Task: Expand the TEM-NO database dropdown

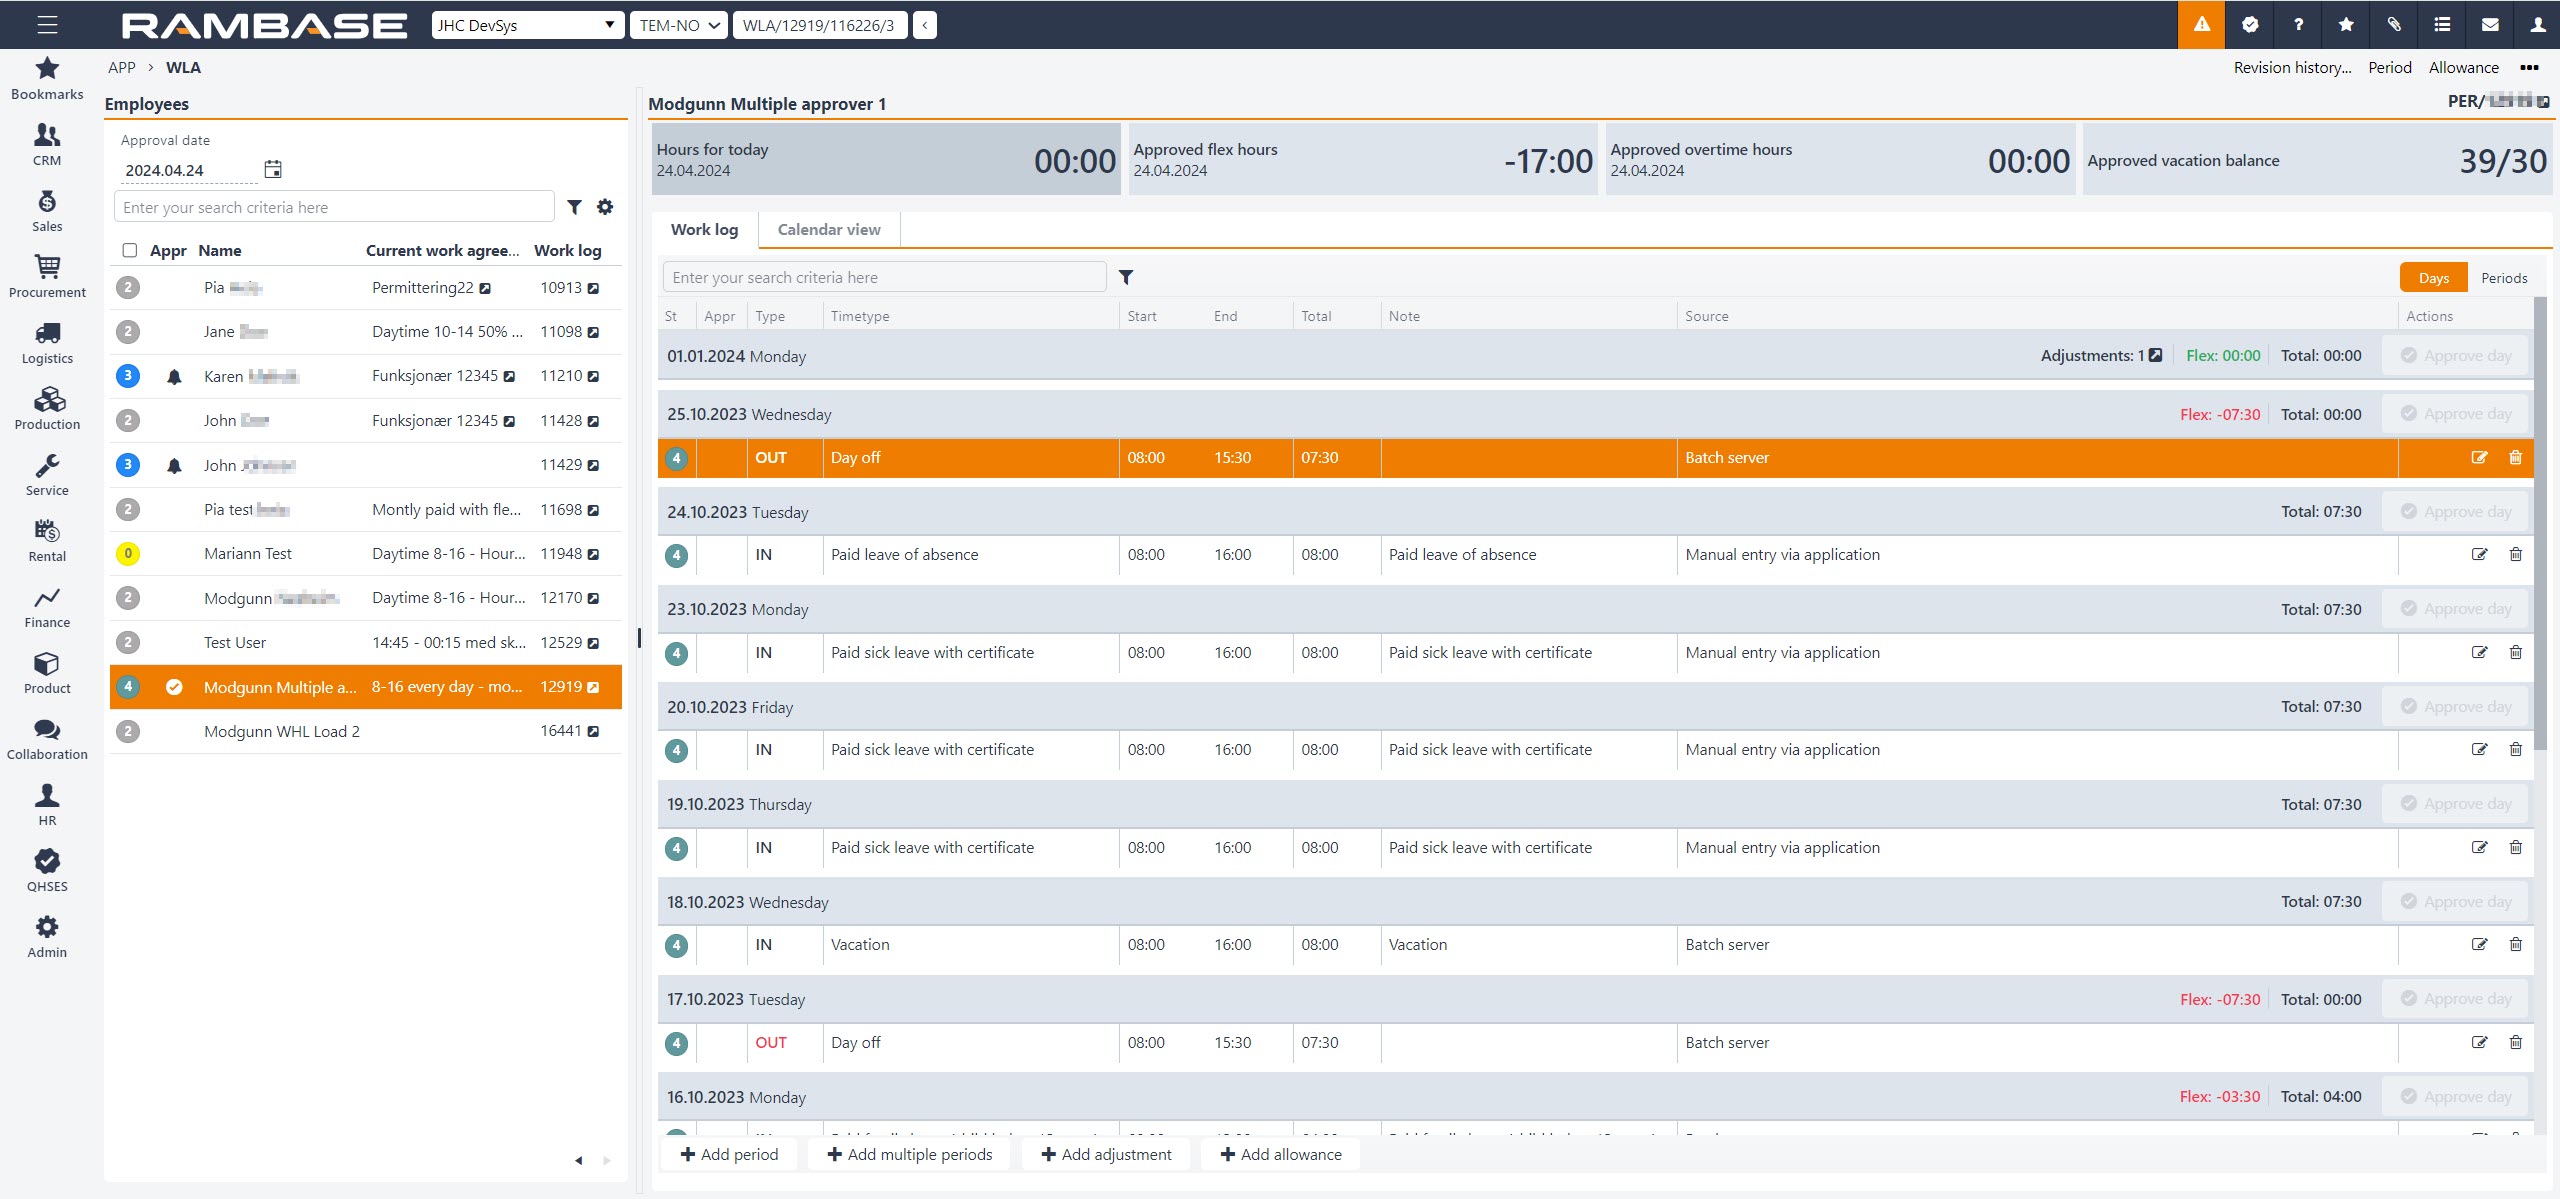Action: click(680, 25)
